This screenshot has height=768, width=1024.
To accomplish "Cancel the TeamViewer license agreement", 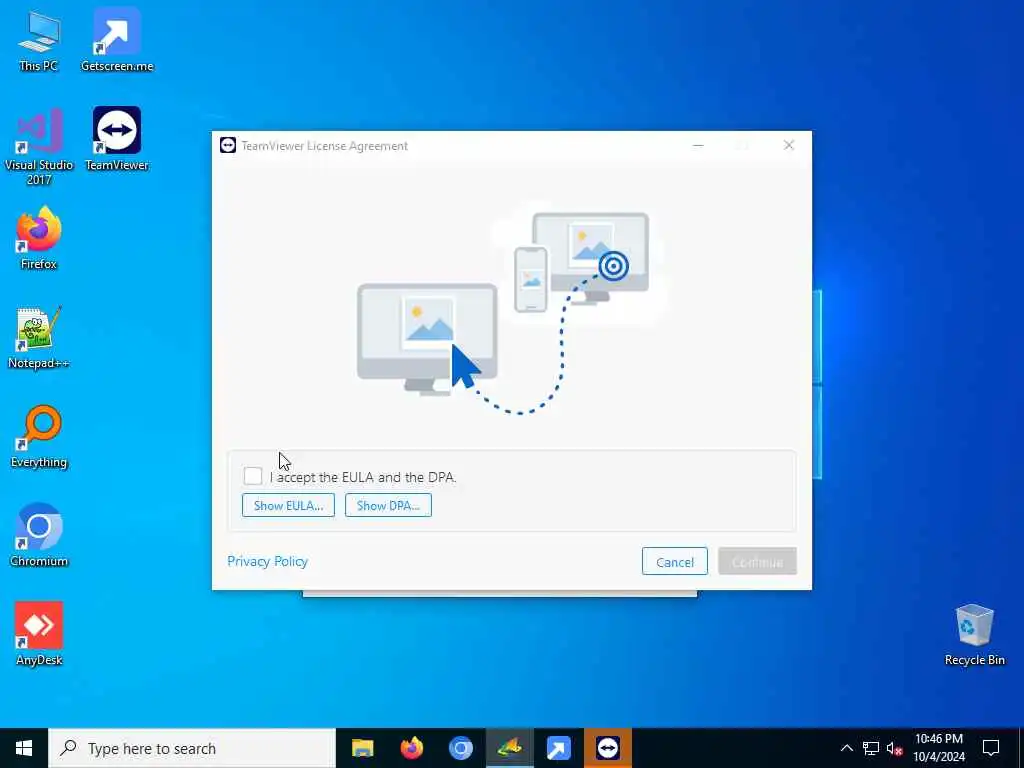I will click(675, 562).
